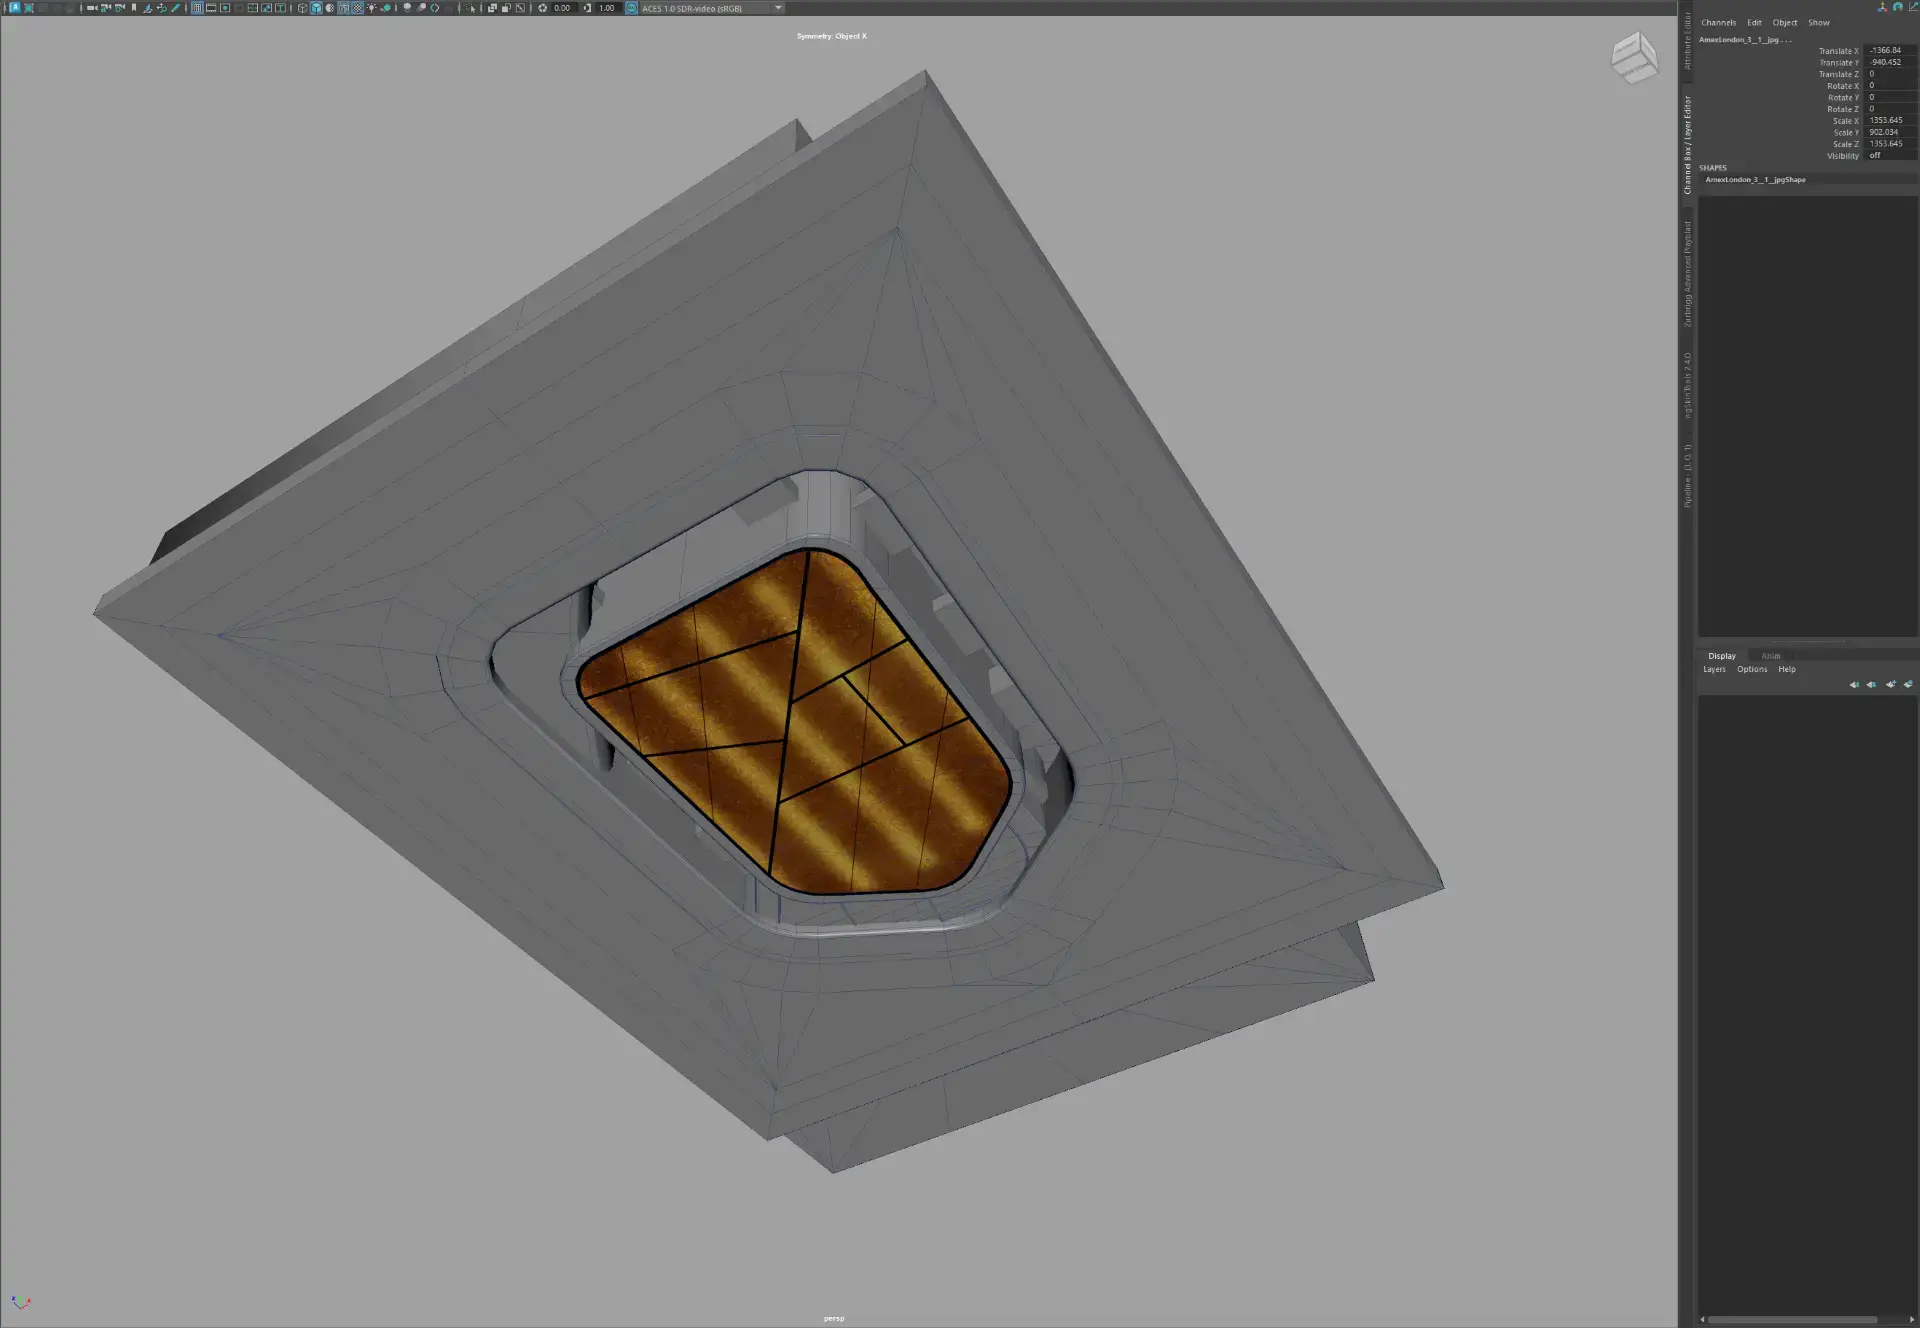The height and width of the screenshot is (1328, 1920).
Task: Toggle wireframe on shaded cube icon
Action: click(344, 8)
